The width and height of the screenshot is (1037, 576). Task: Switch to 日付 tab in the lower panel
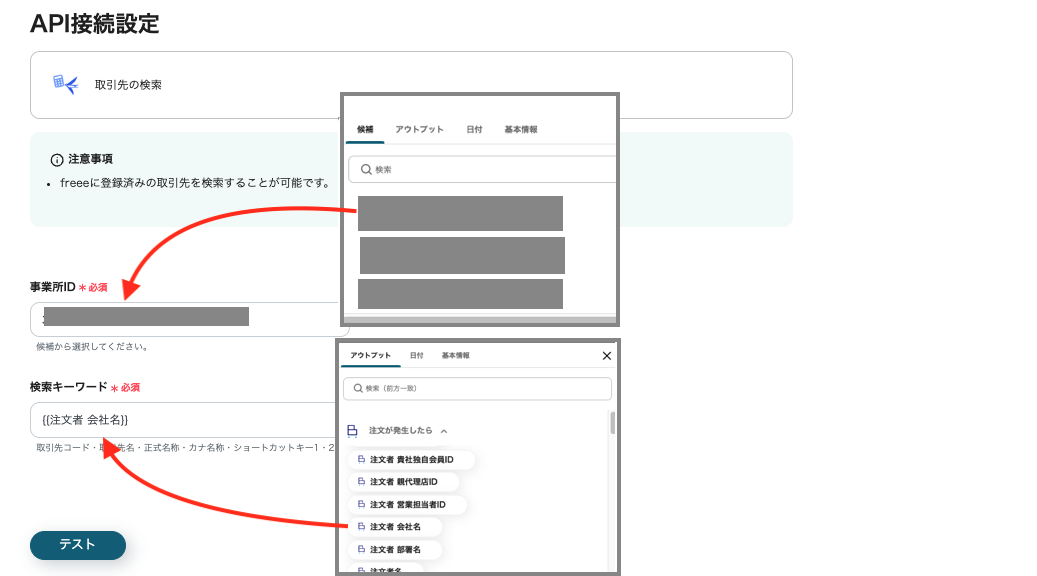(416, 356)
